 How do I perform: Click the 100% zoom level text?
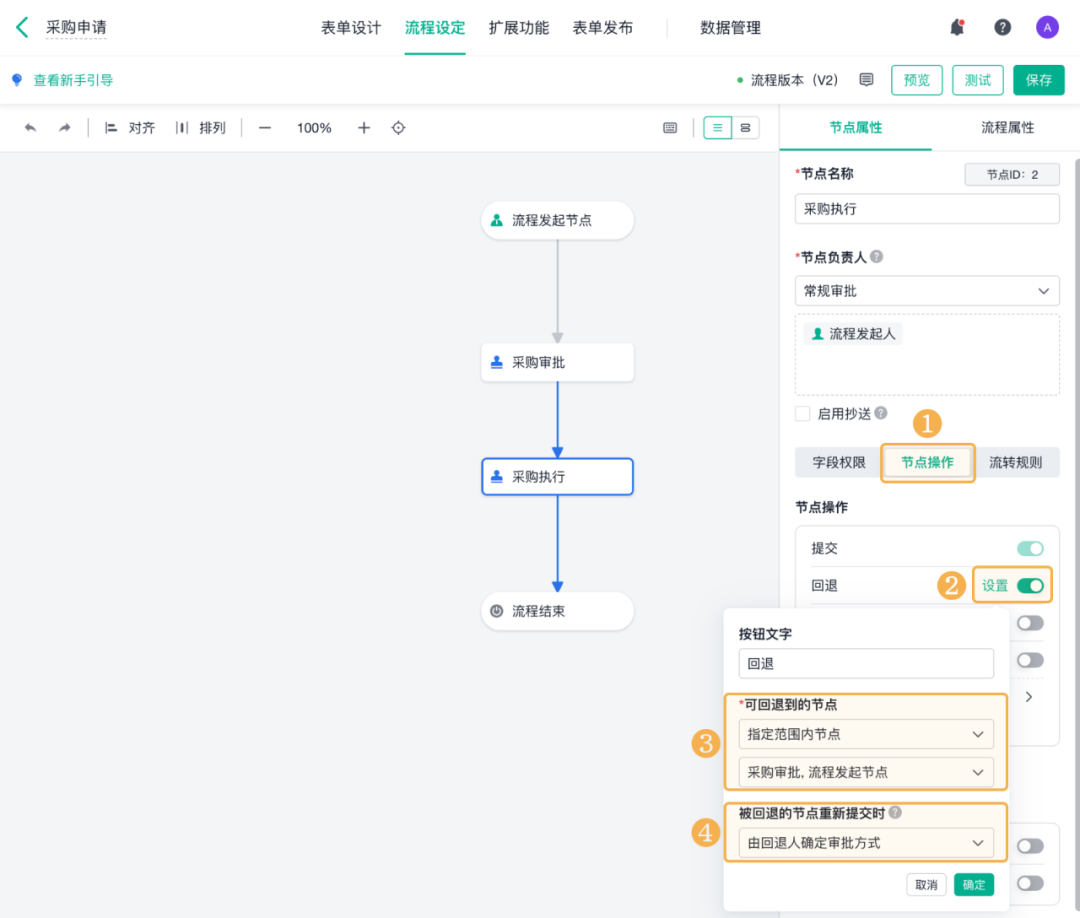click(x=314, y=127)
